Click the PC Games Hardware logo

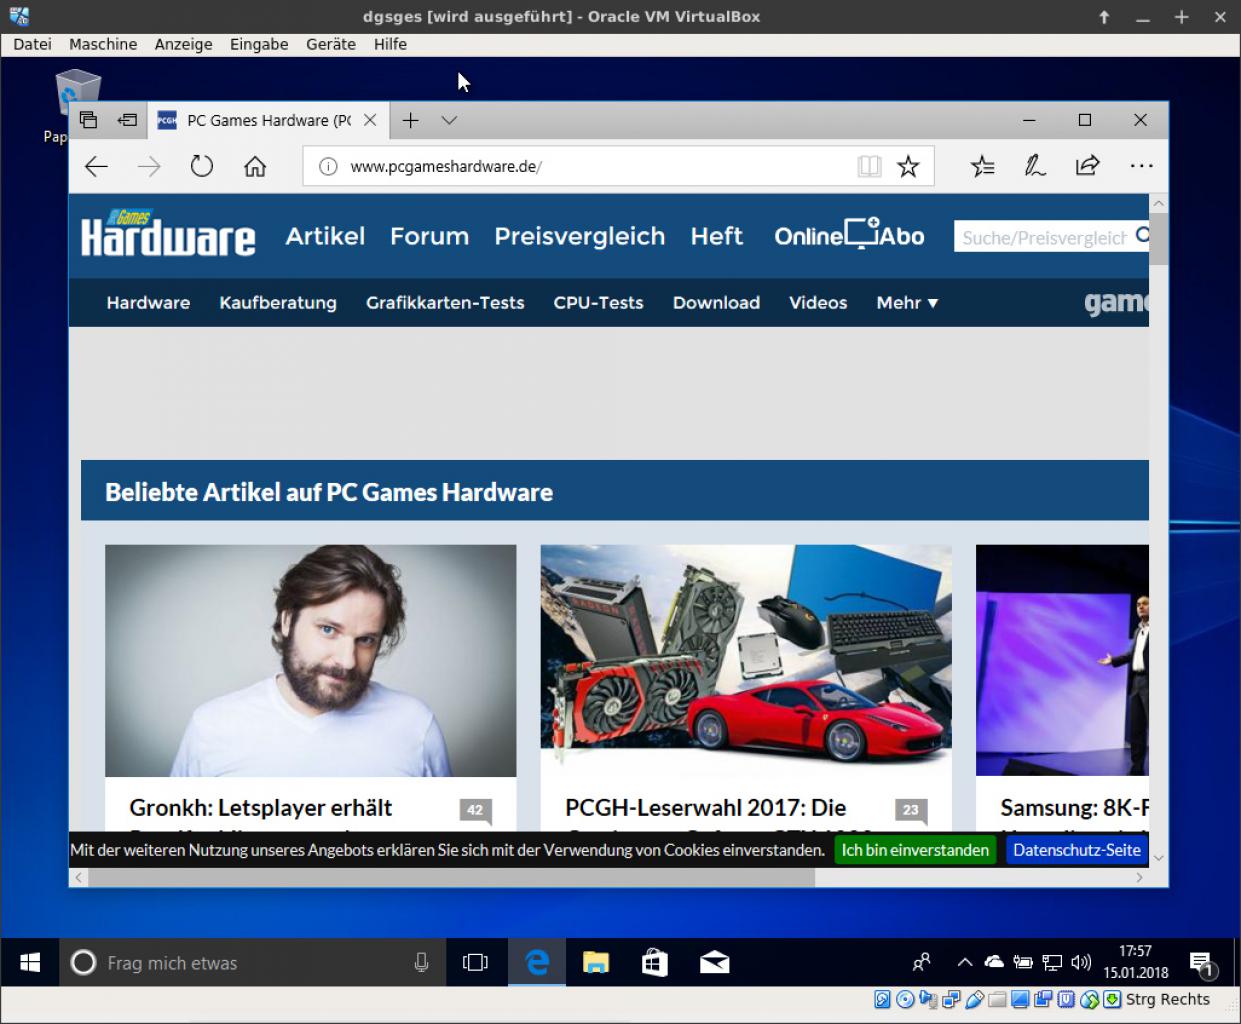(168, 234)
